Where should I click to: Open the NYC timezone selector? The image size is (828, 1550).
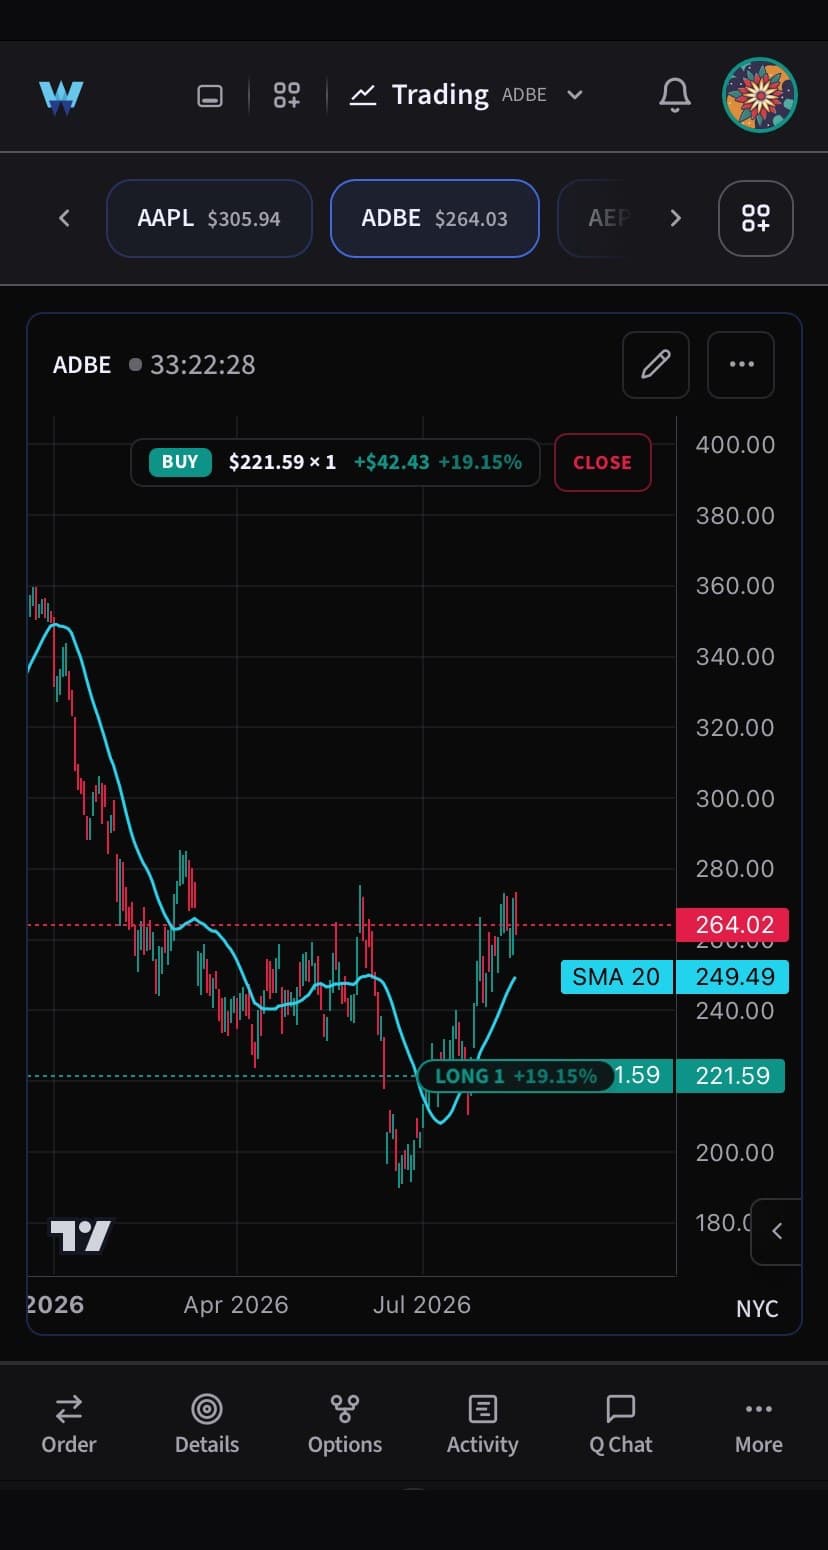pos(757,1308)
